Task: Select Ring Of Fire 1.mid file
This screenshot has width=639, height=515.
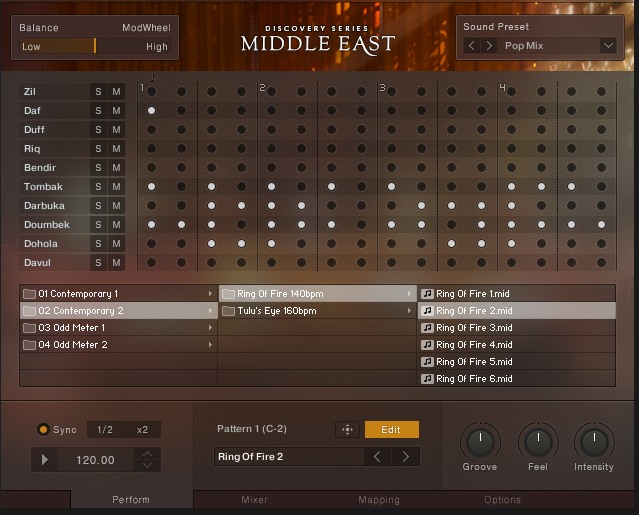Action: [x=517, y=294]
